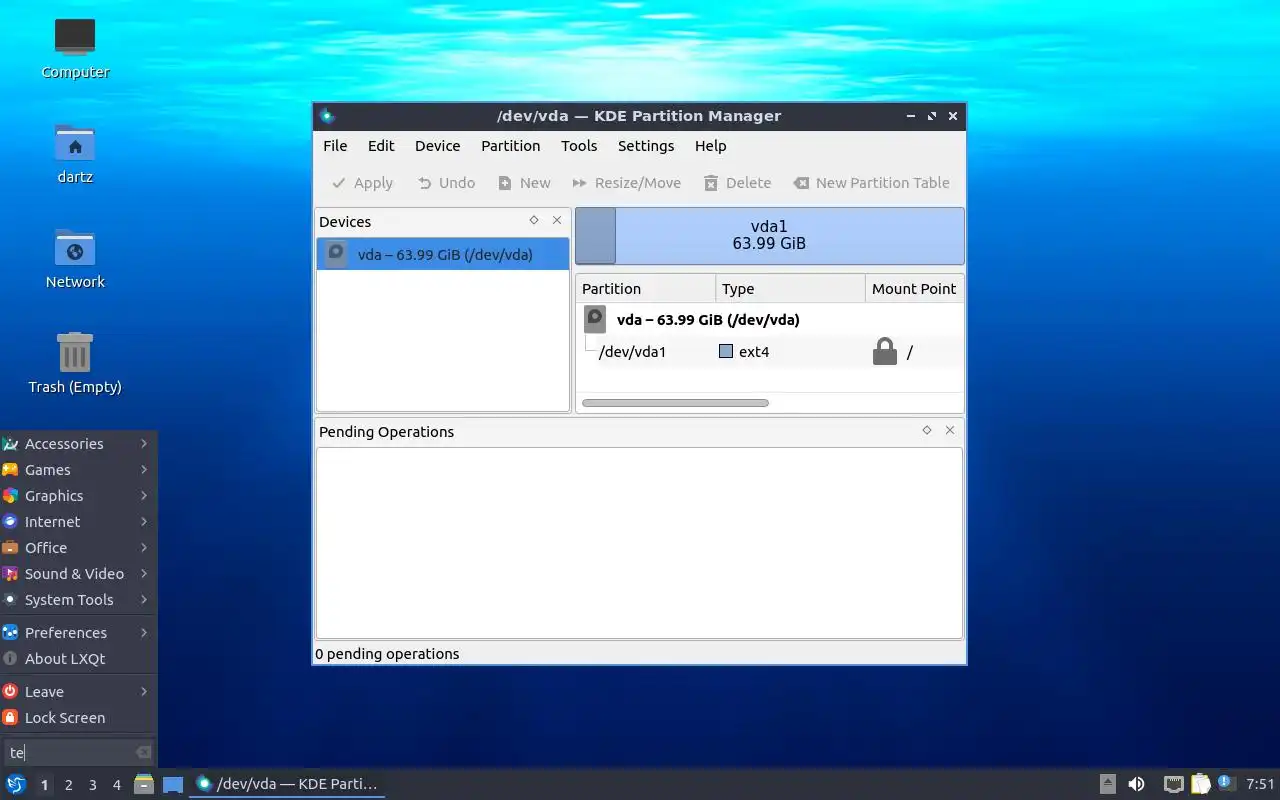1280x800 pixels.
Task: Click the Resize/Move toolbar button
Action: 626,183
